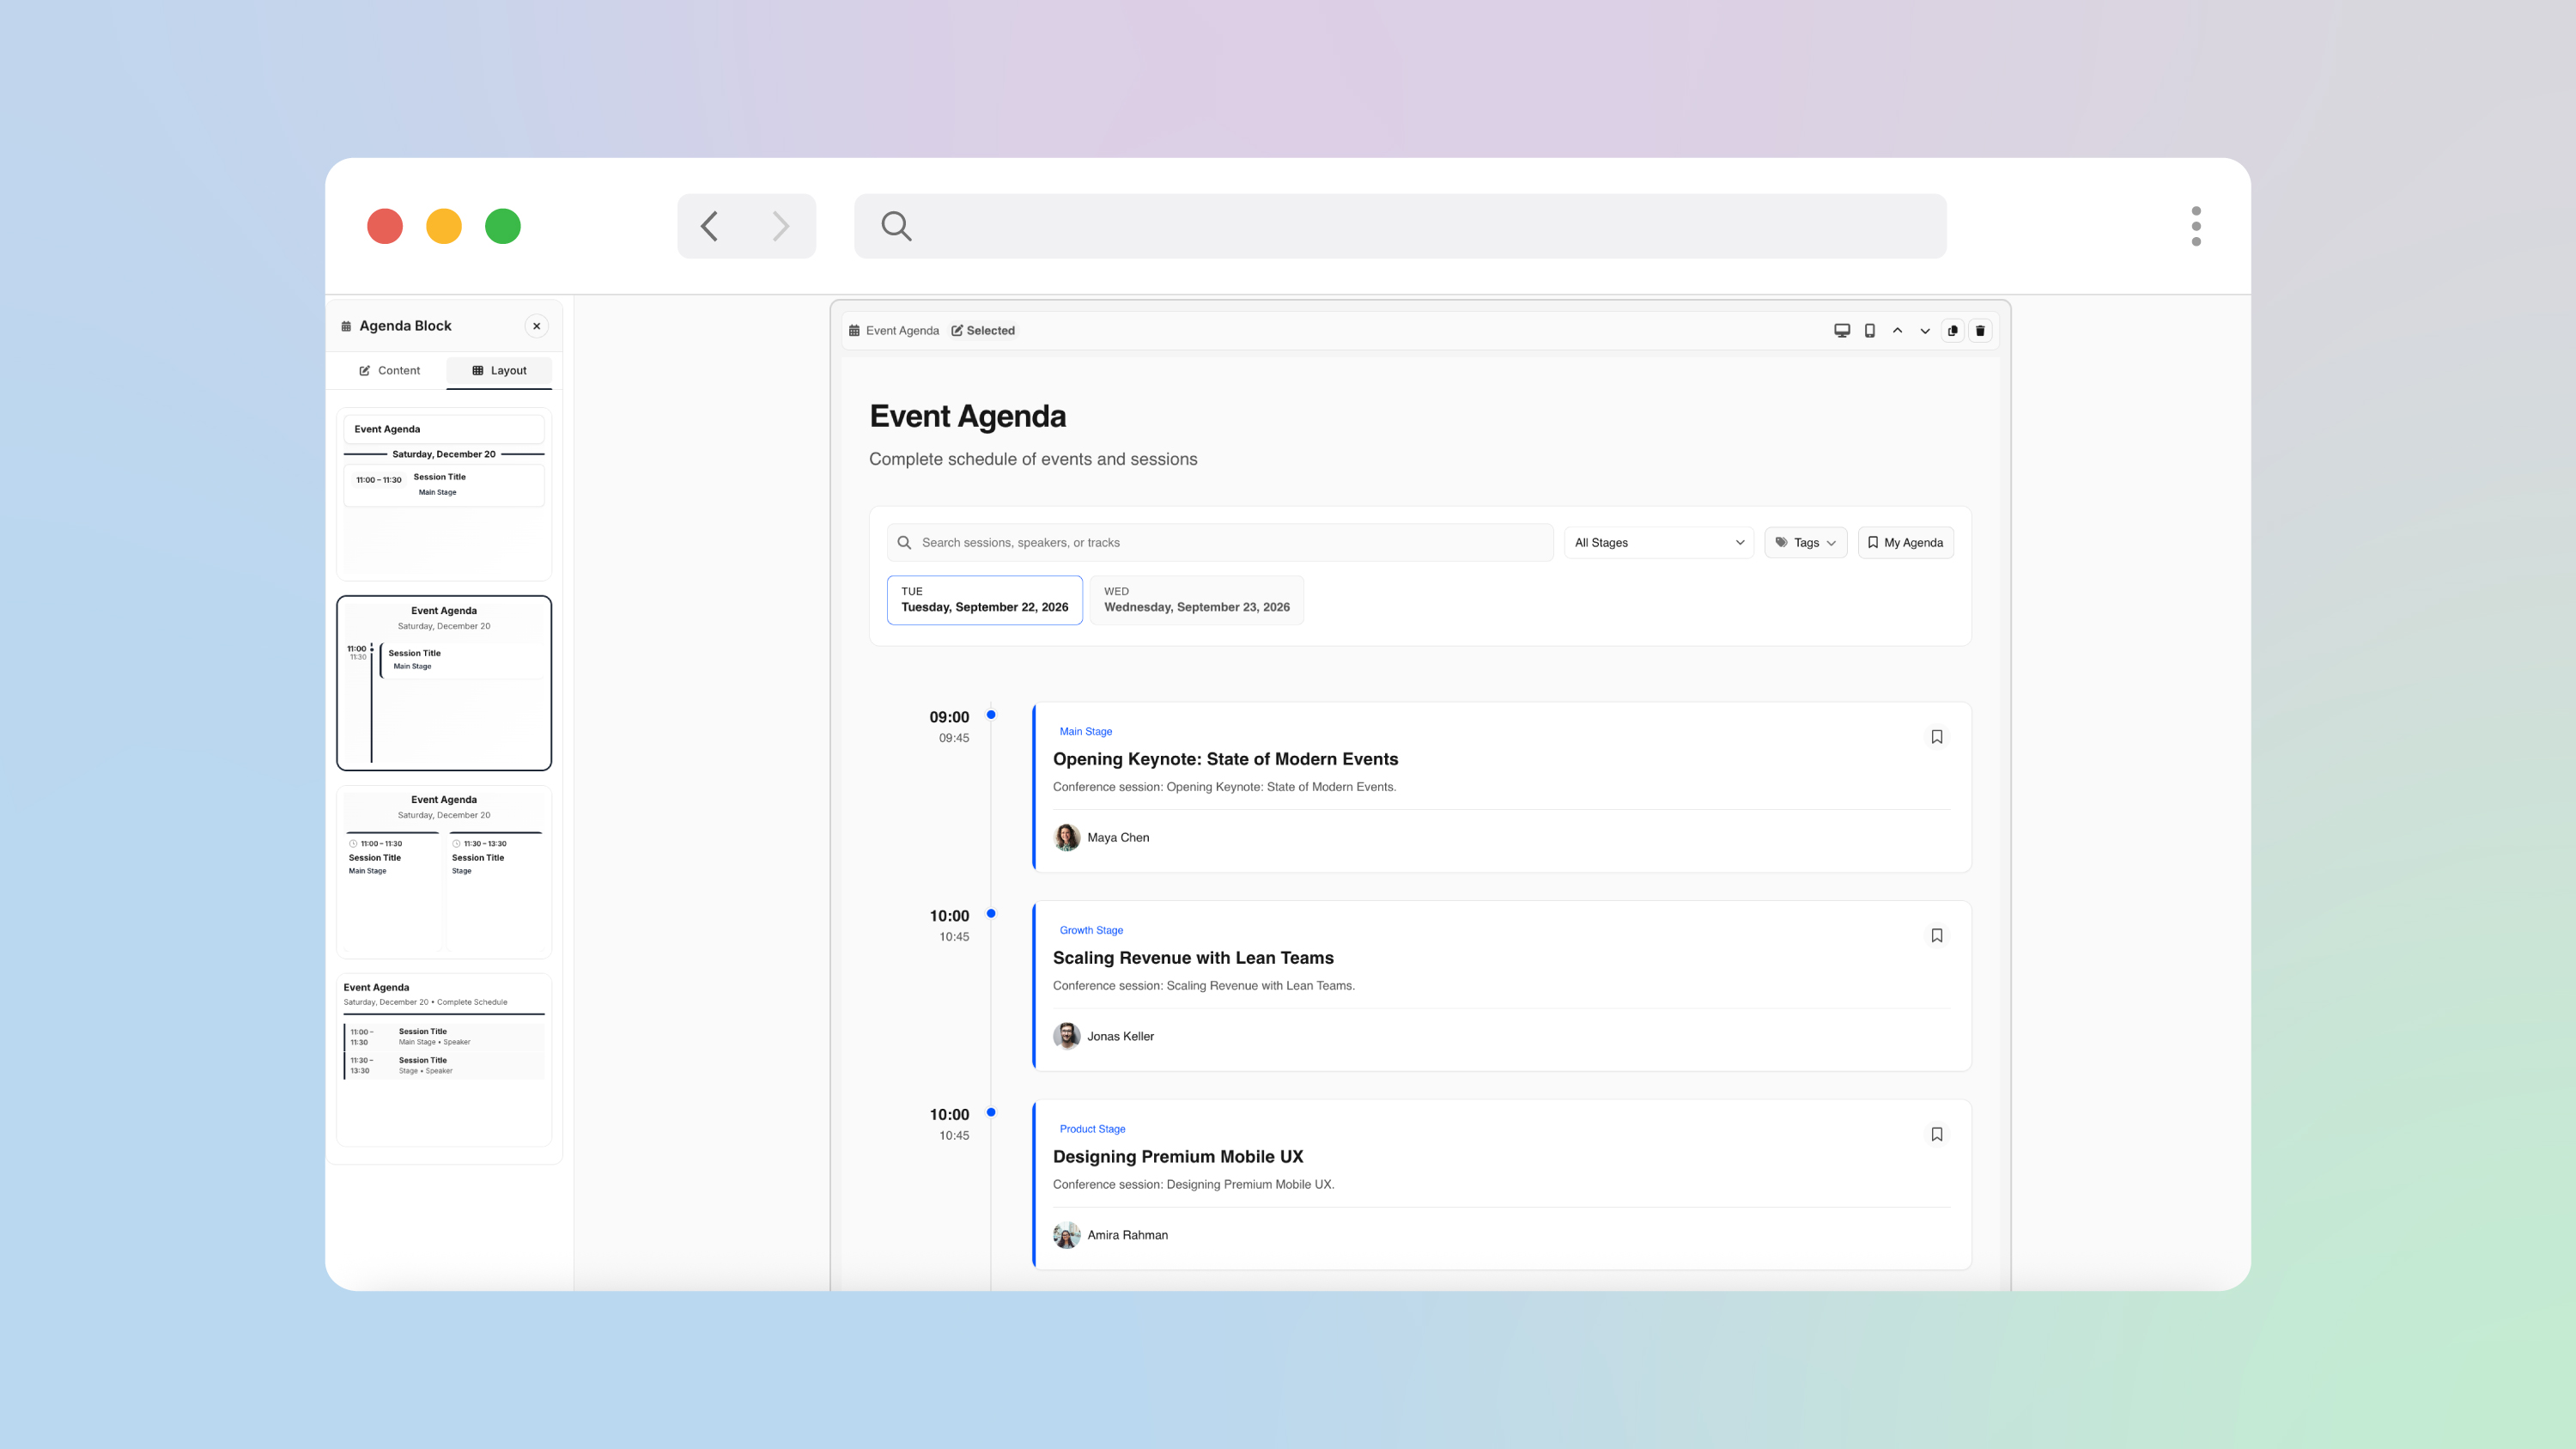Bookmark the Opening Keynote session
The width and height of the screenshot is (2576, 1449).
[1937, 736]
